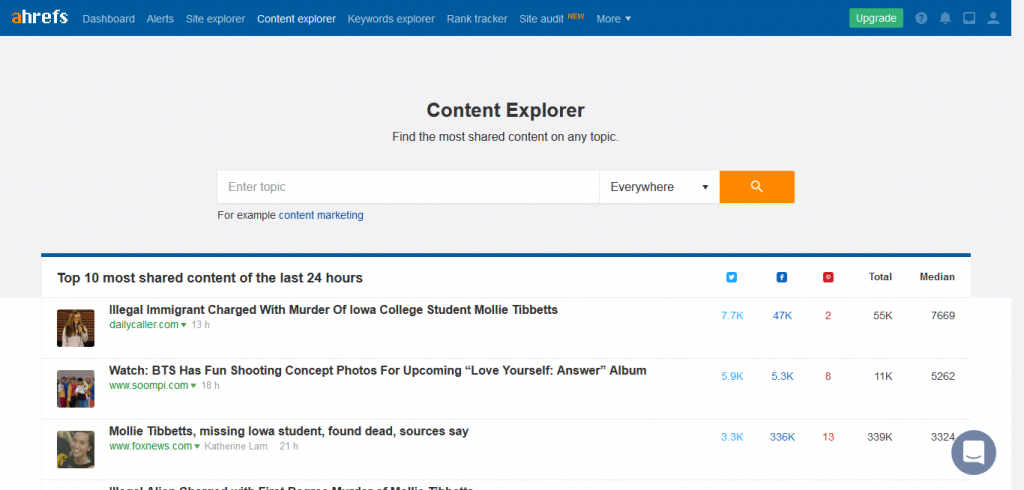Select Content explorer in navigation

tap(296, 19)
